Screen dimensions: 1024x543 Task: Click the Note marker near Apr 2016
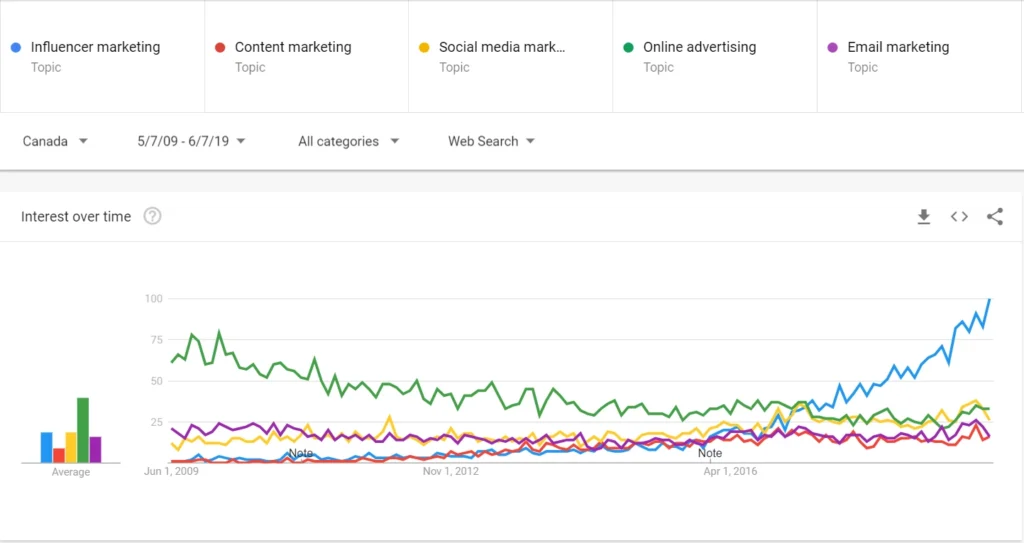710,453
